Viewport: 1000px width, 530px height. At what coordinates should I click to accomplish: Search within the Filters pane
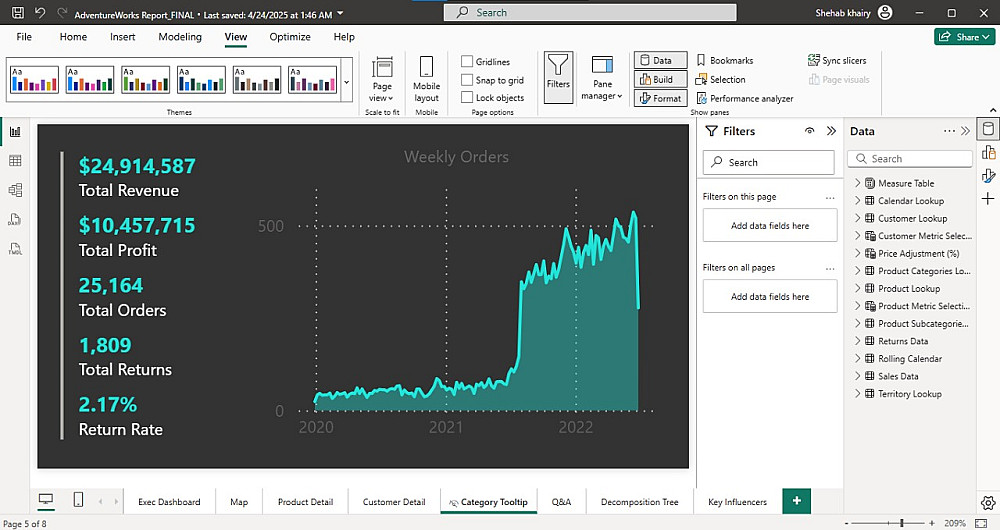pos(768,163)
